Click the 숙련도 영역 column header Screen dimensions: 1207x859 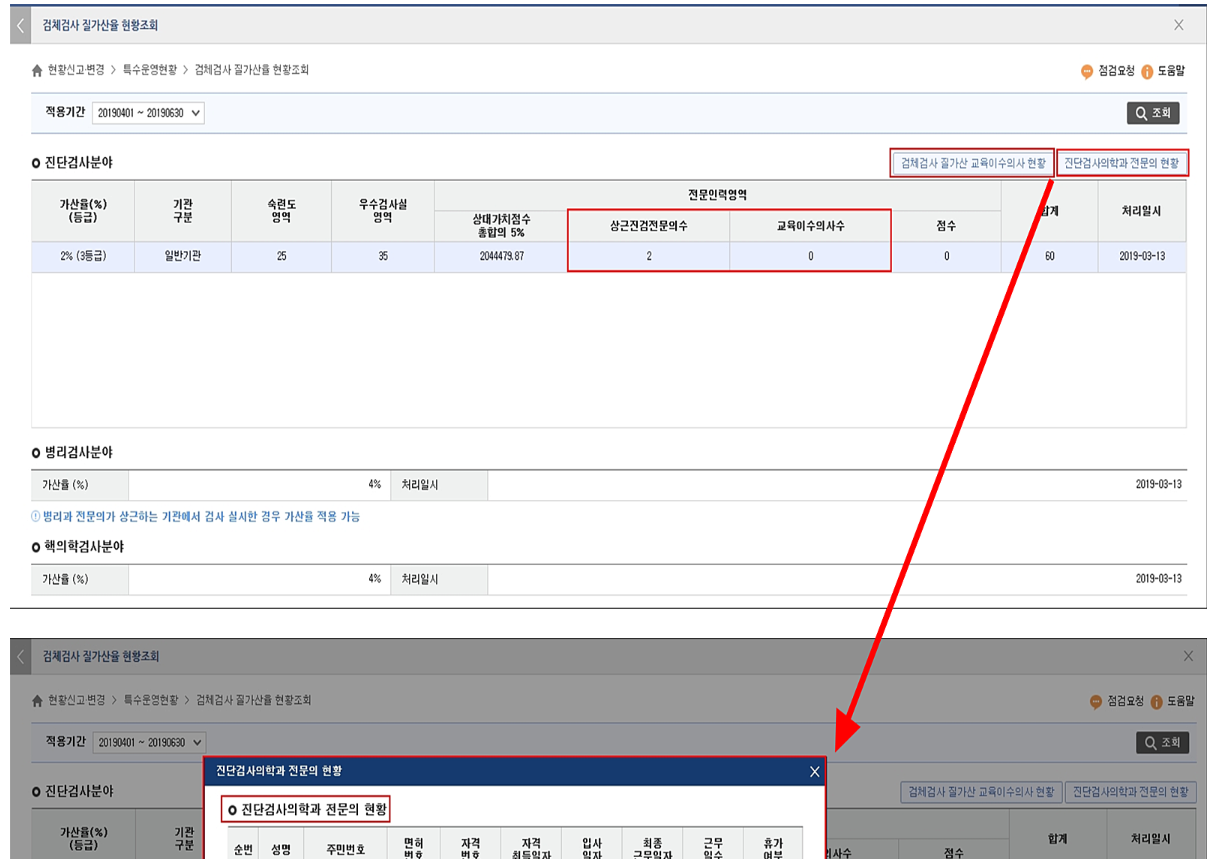click(x=282, y=211)
